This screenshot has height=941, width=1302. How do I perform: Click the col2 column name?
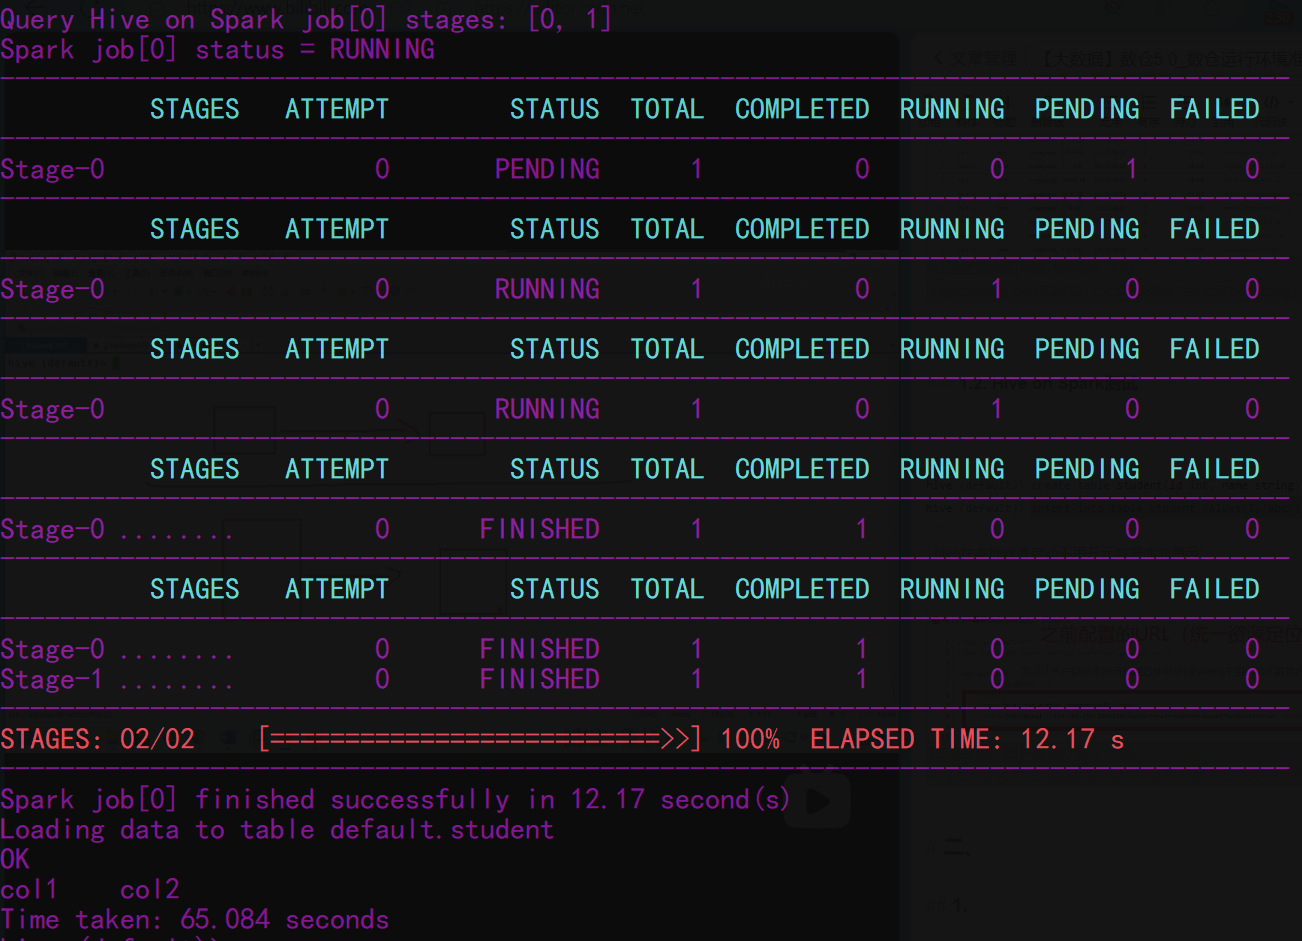[x=150, y=889]
